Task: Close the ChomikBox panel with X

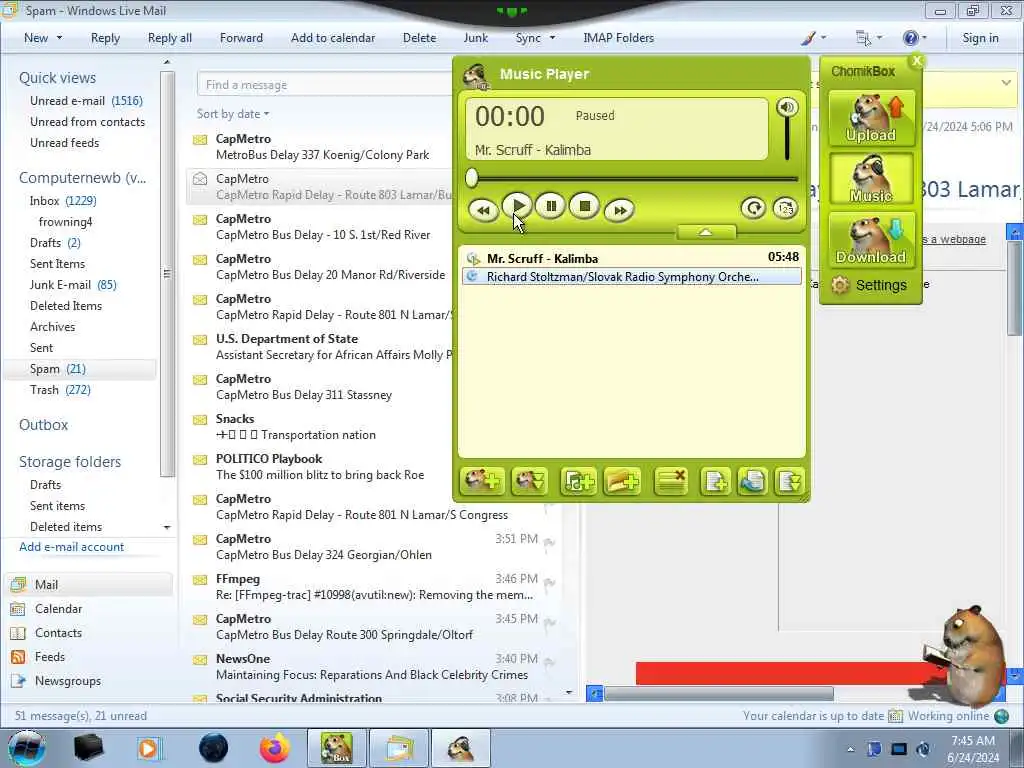Action: tap(917, 61)
